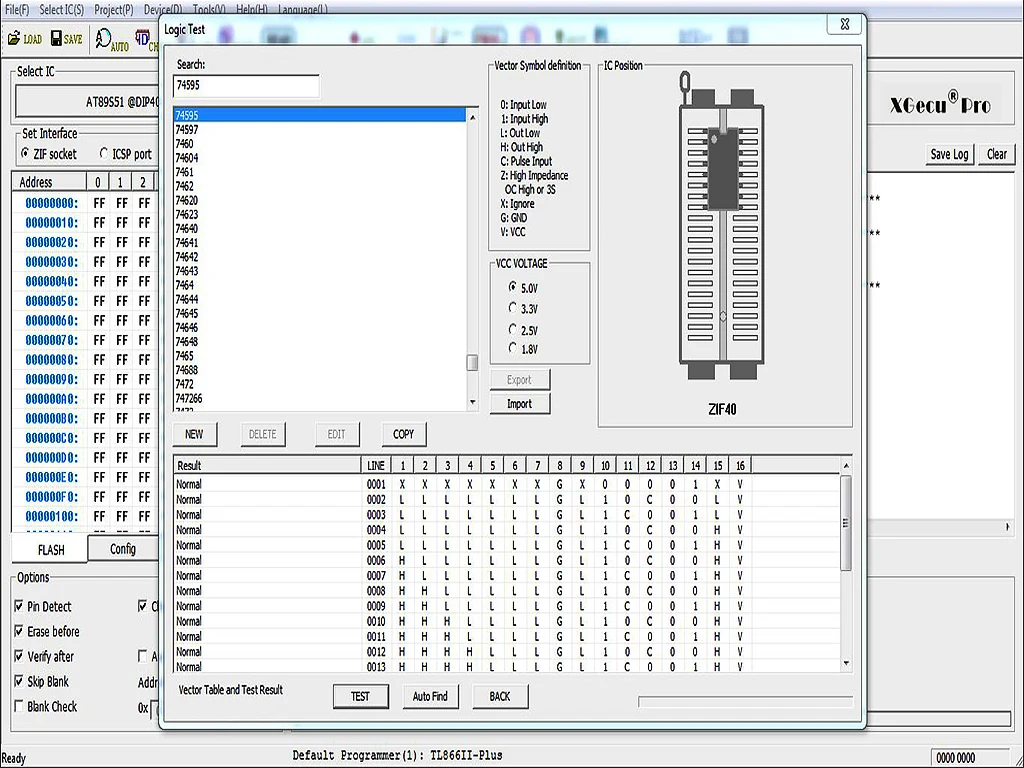Viewport: 1024px width, 768px height.
Task: Click the Import button
Action: click(520, 404)
